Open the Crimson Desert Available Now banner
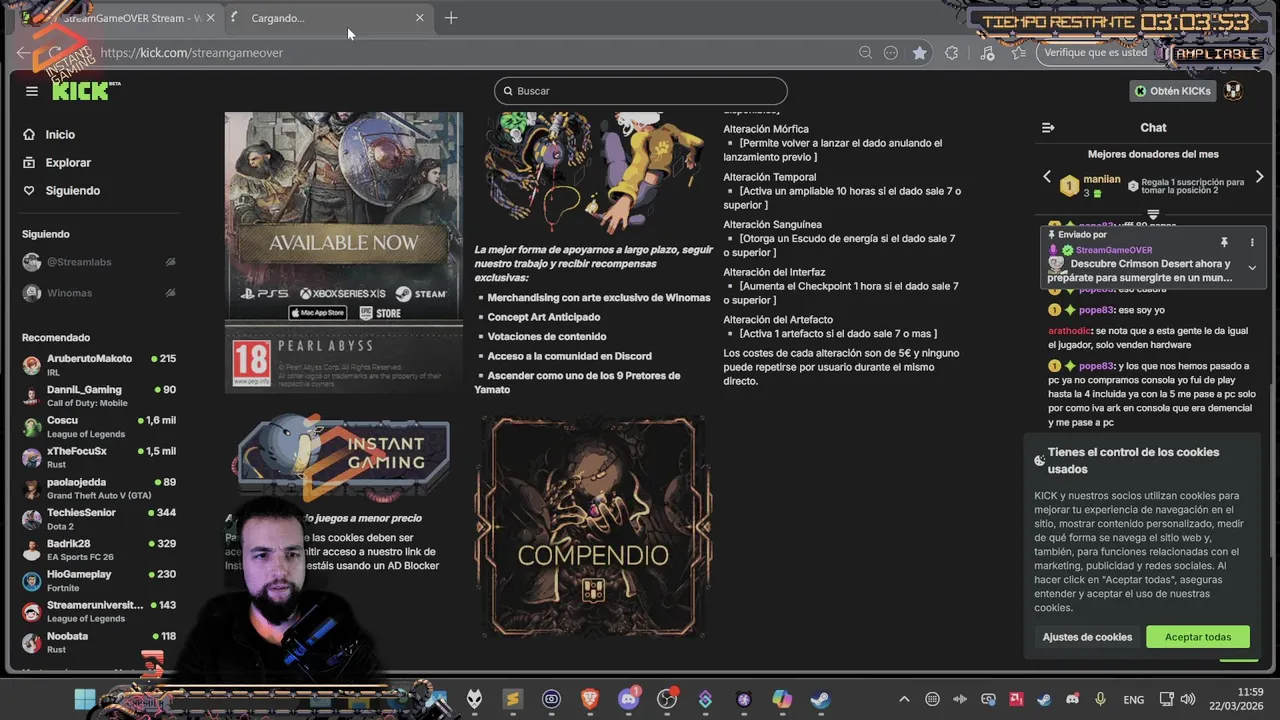 pos(344,252)
